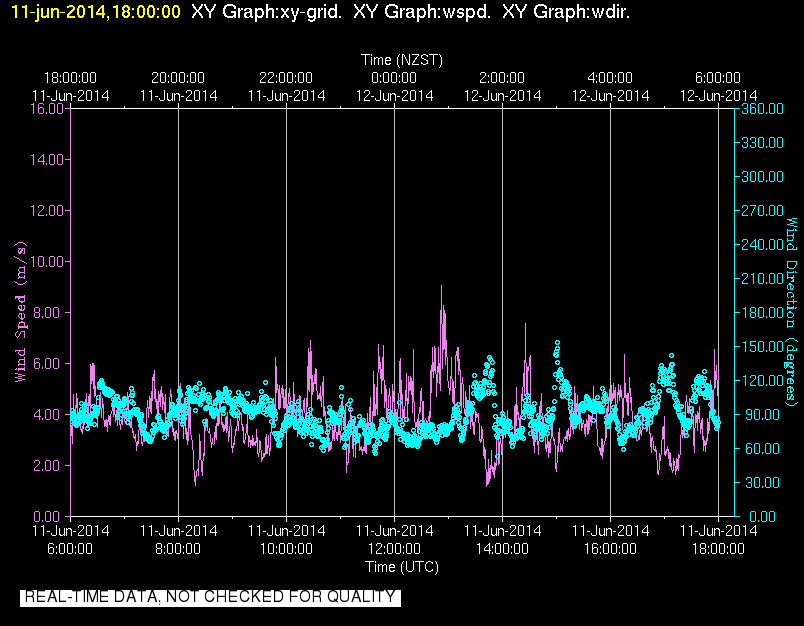
Task: Click the 90.00 wind direction tick label
Action: click(x=762, y=414)
